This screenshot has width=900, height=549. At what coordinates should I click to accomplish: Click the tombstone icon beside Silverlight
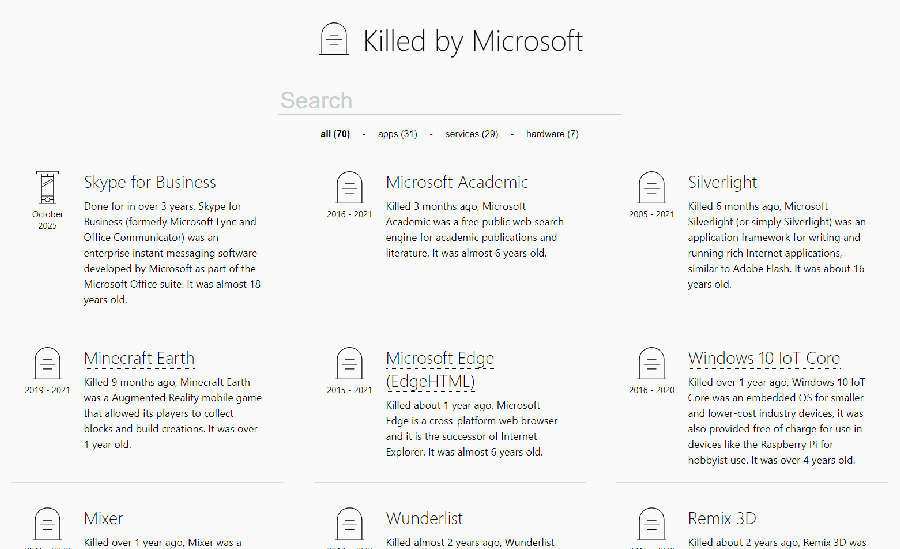point(650,188)
